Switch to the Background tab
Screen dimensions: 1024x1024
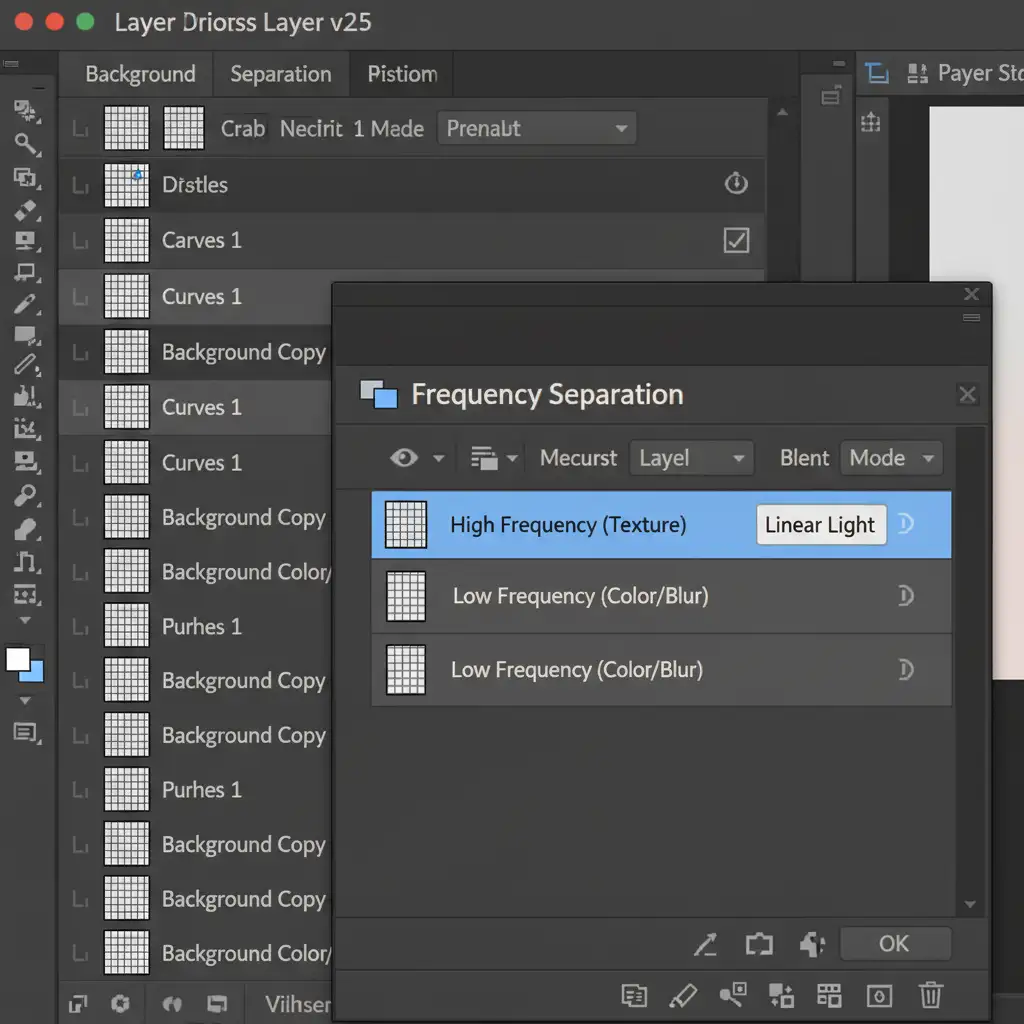(x=140, y=74)
